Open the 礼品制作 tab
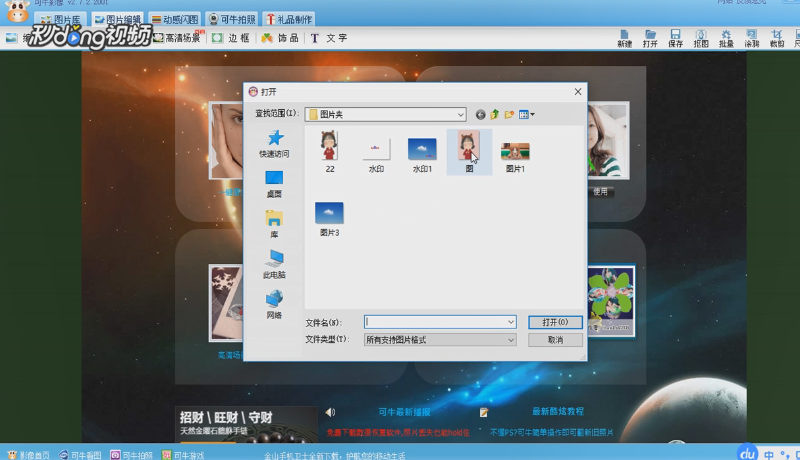 (x=289, y=19)
